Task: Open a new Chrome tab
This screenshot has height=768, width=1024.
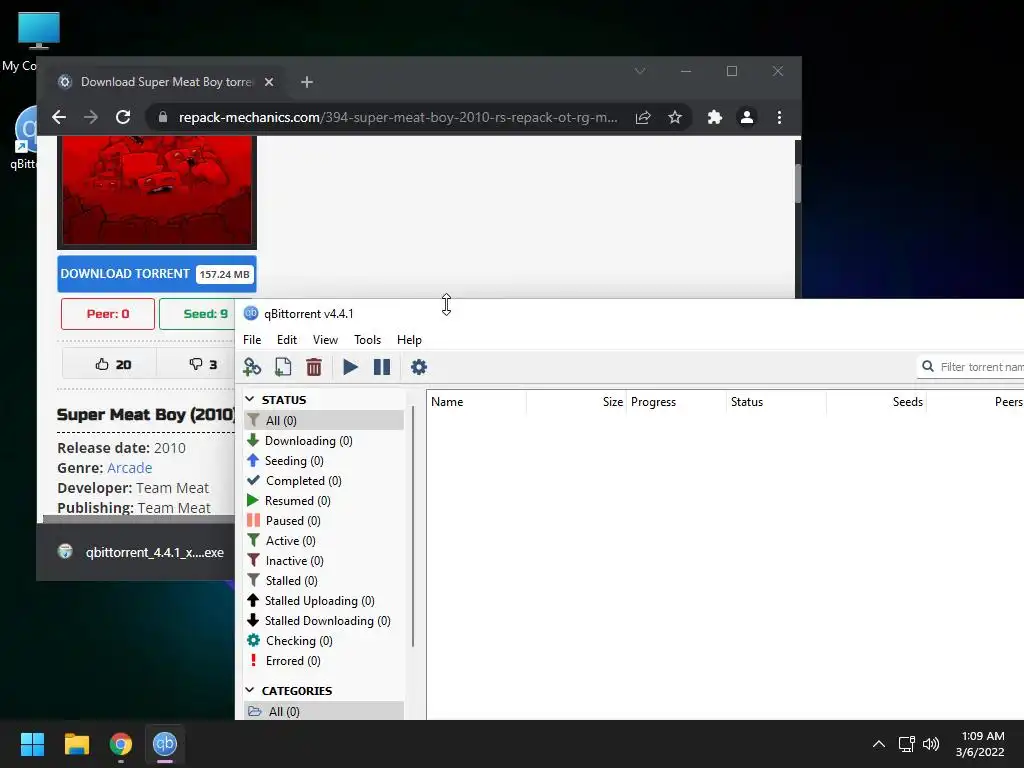Action: (x=307, y=82)
